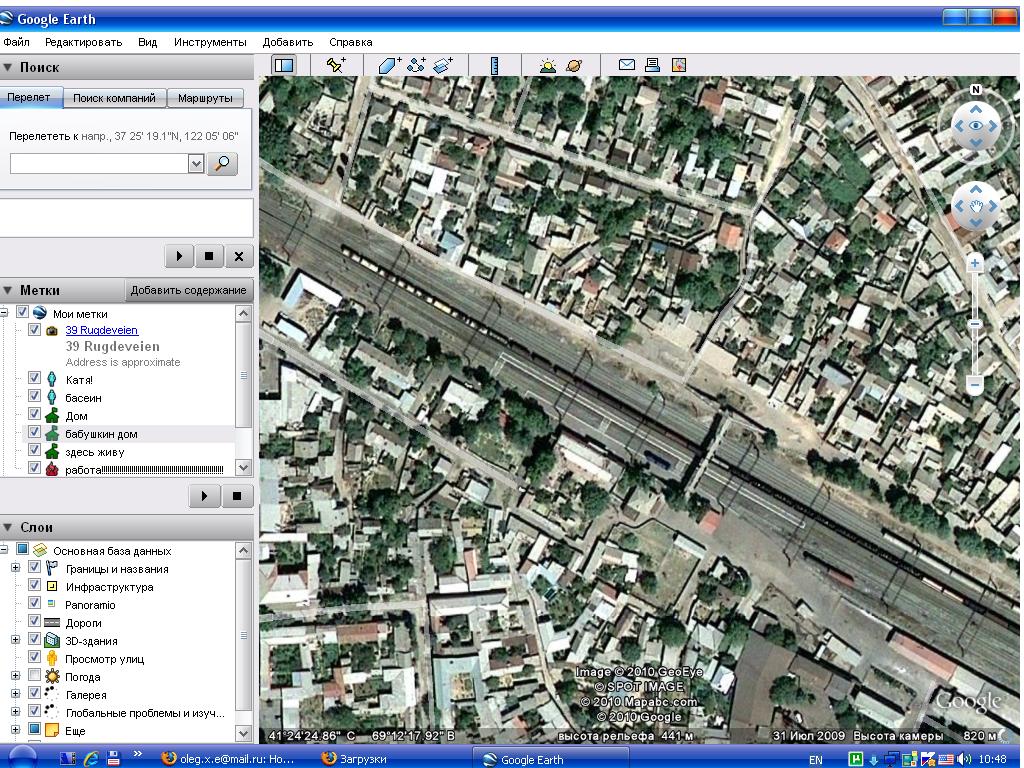Screen dimensions: 1024x768
Task: Open the Редактировать menu
Action: pyautogui.click(x=83, y=42)
